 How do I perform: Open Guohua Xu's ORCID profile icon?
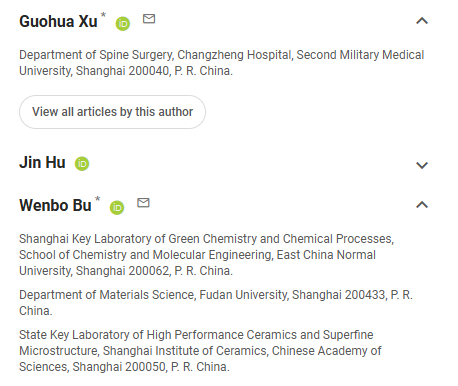pos(123,24)
